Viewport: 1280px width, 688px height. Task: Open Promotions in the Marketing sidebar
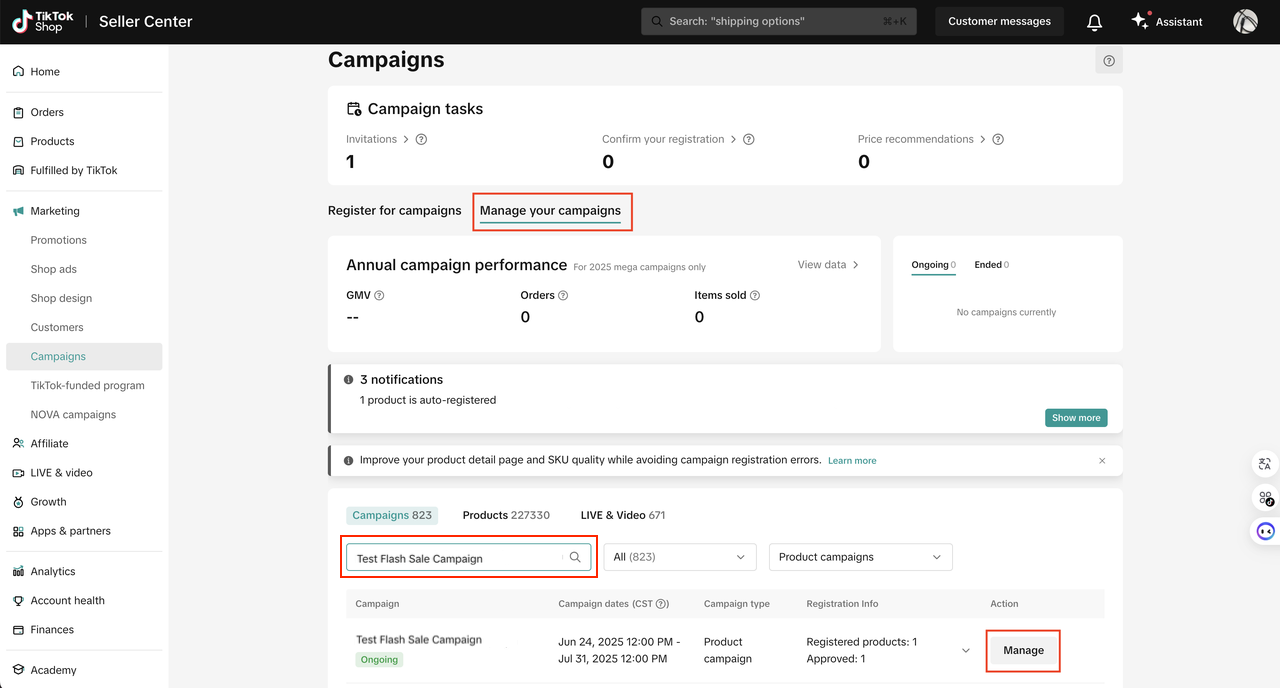[x=59, y=240]
